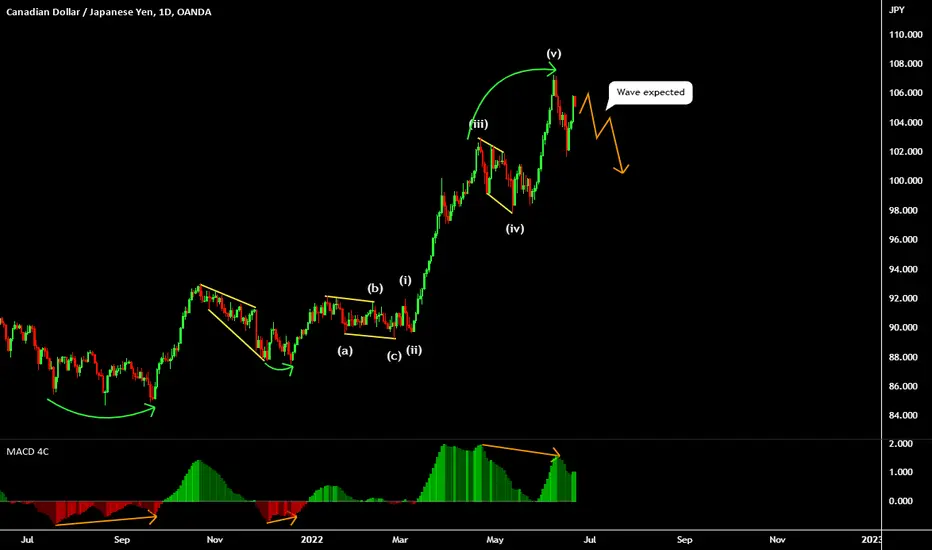
Task: Click the 'Nov' label before '2023' on the time axis
Action: 777,540
